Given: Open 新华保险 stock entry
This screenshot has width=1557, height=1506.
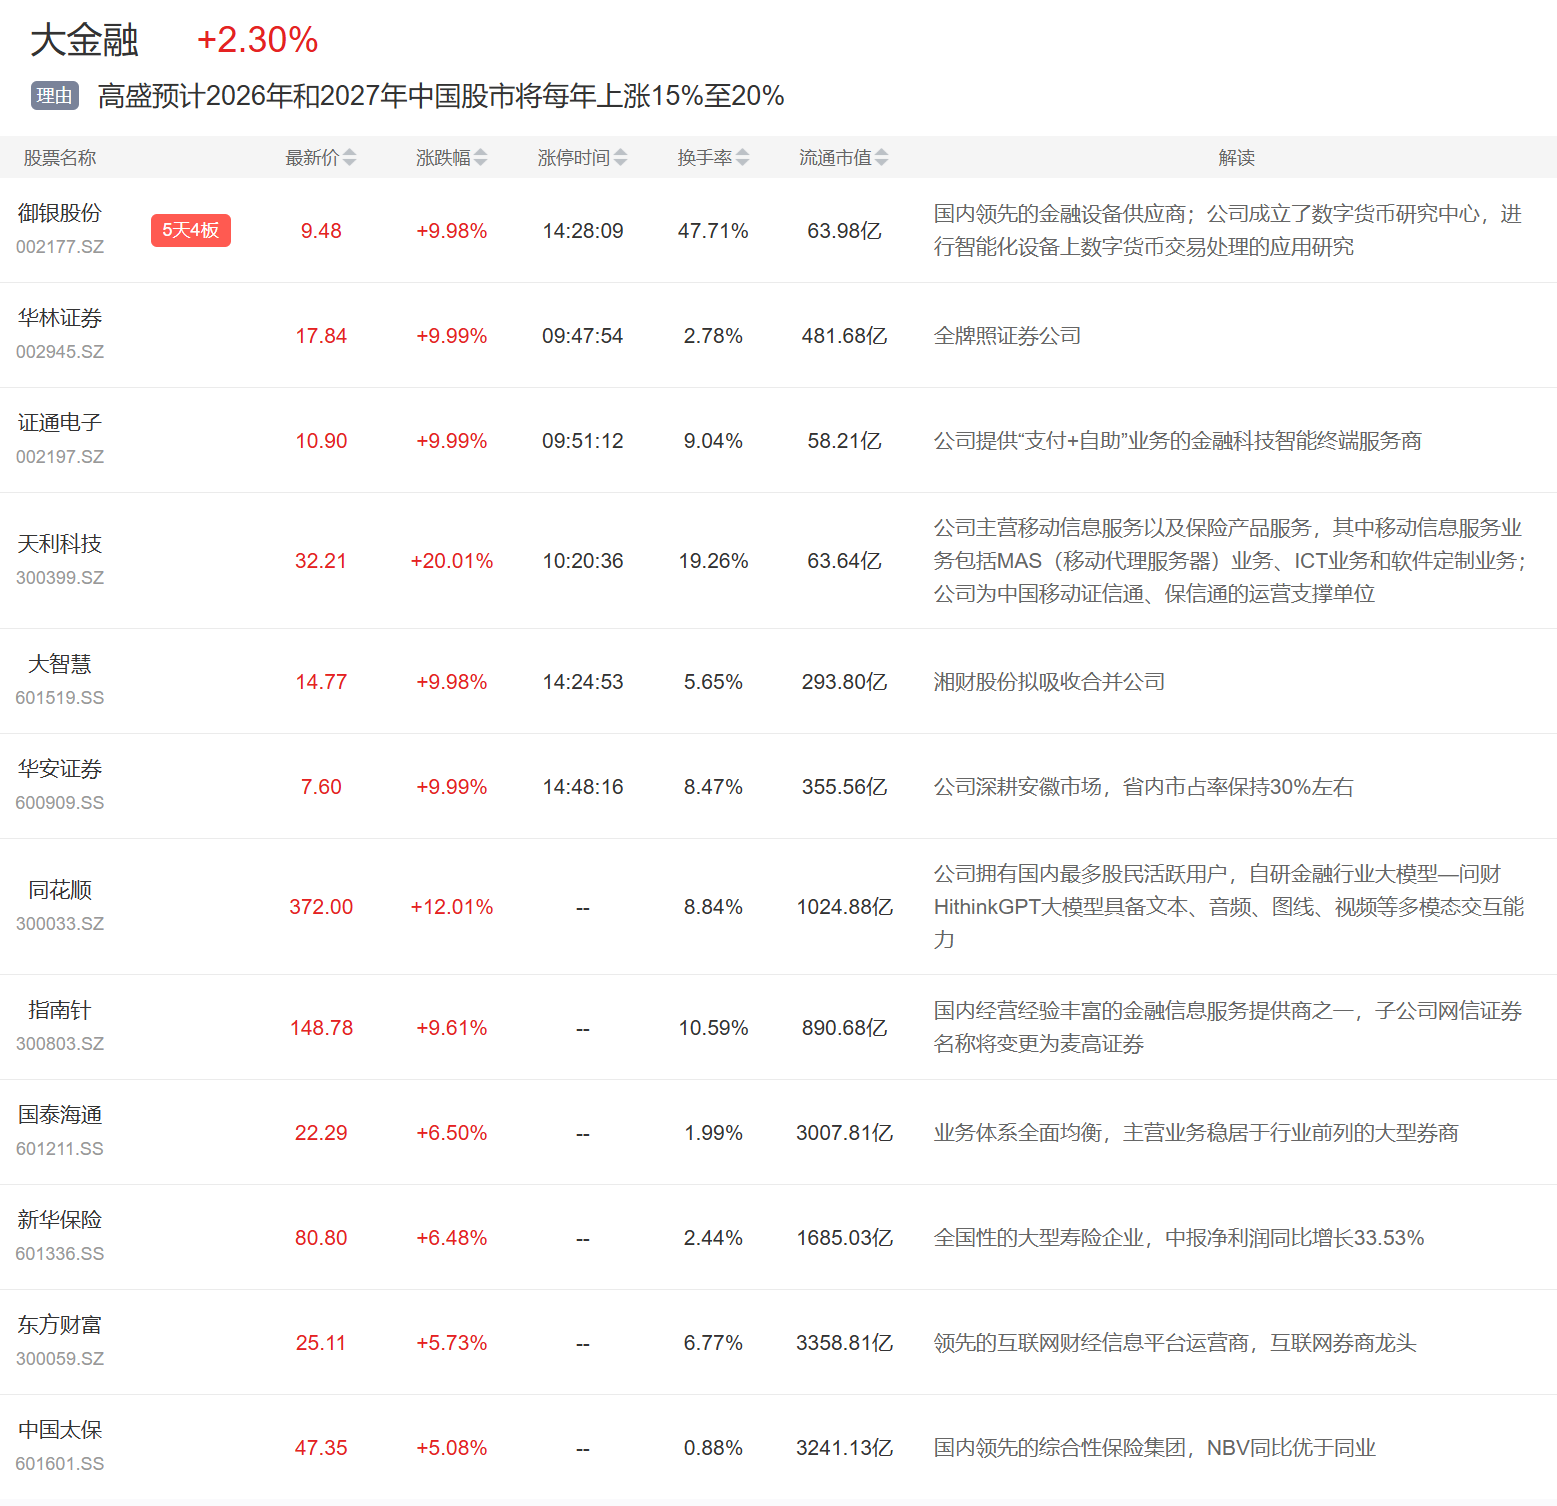Looking at the screenshot, I should pyautogui.click(x=60, y=1220).
